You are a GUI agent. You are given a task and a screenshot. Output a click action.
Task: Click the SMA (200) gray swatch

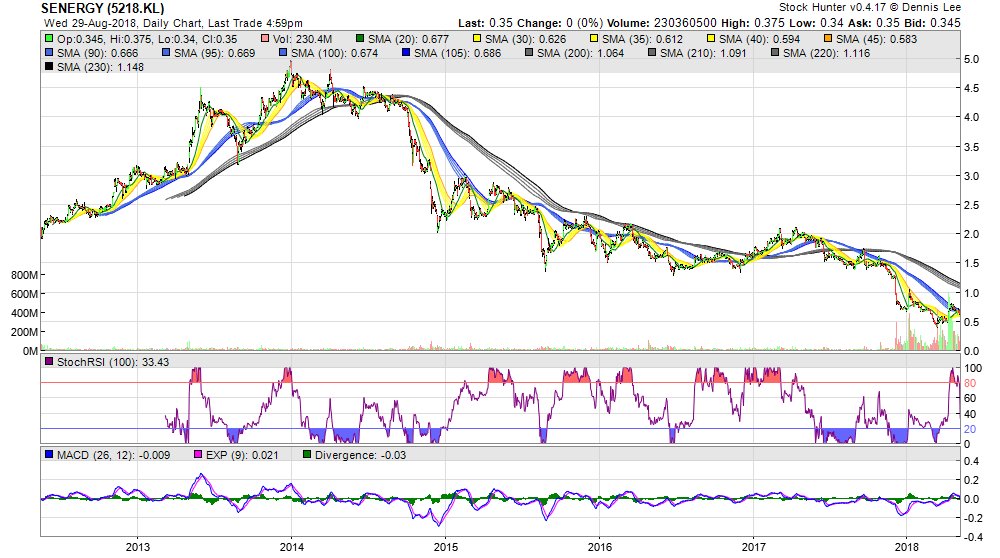[x=529, y=53]
